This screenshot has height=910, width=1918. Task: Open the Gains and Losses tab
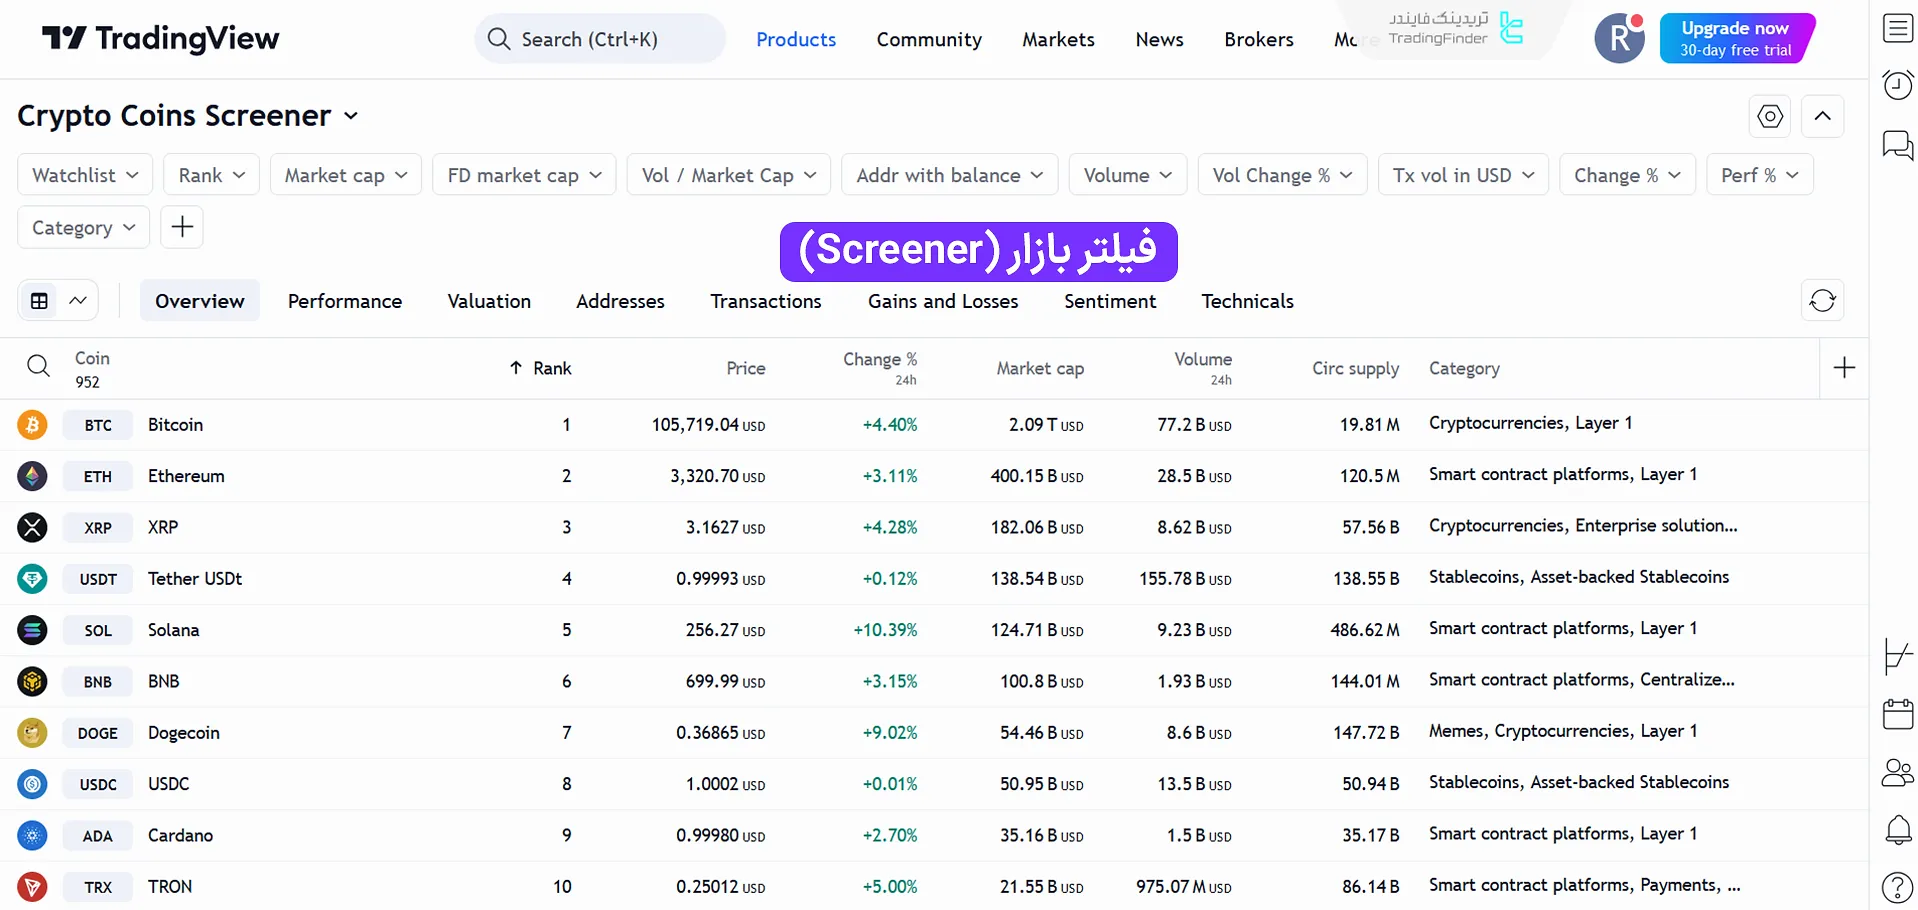943,301
